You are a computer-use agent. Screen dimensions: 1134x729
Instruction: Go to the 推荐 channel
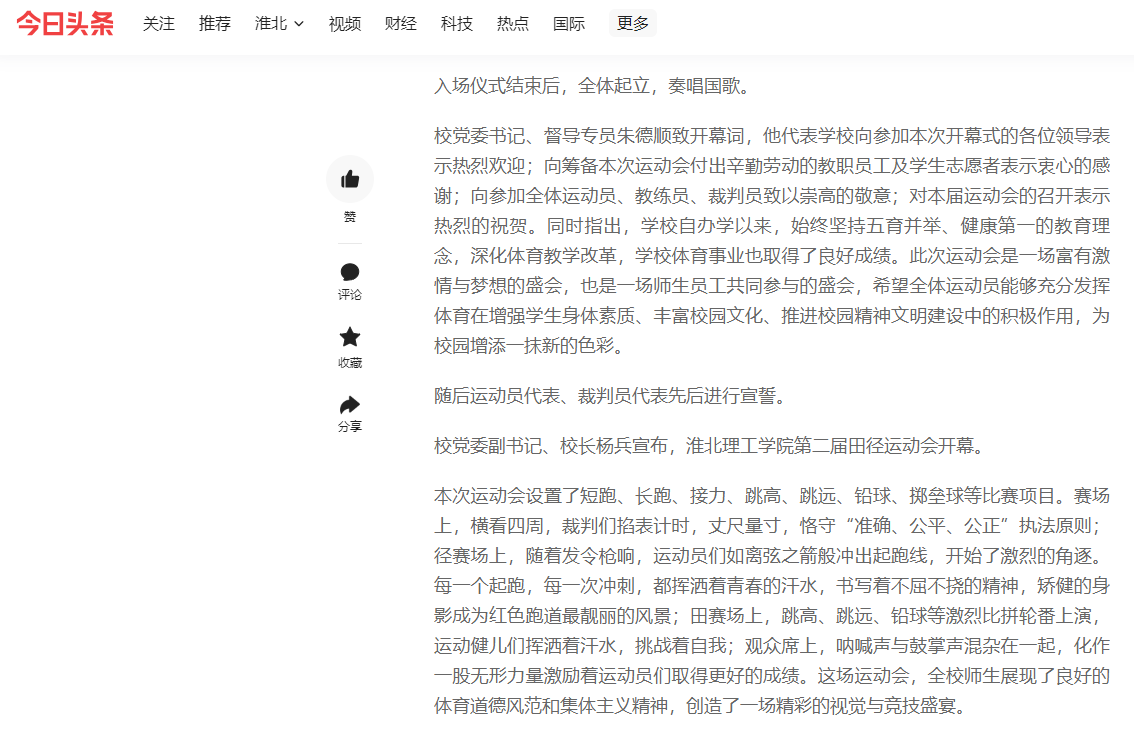click(x=214, y=24)
